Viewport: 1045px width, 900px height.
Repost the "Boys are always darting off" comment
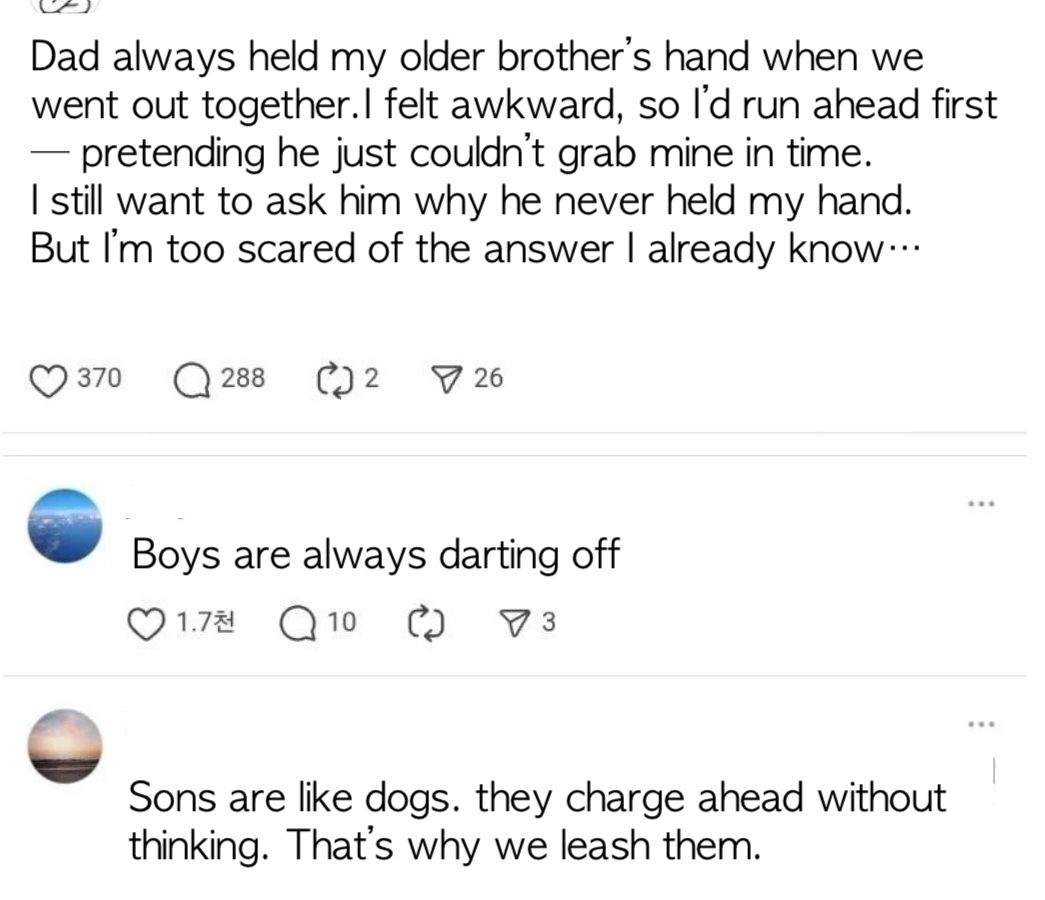pos(427,623)
